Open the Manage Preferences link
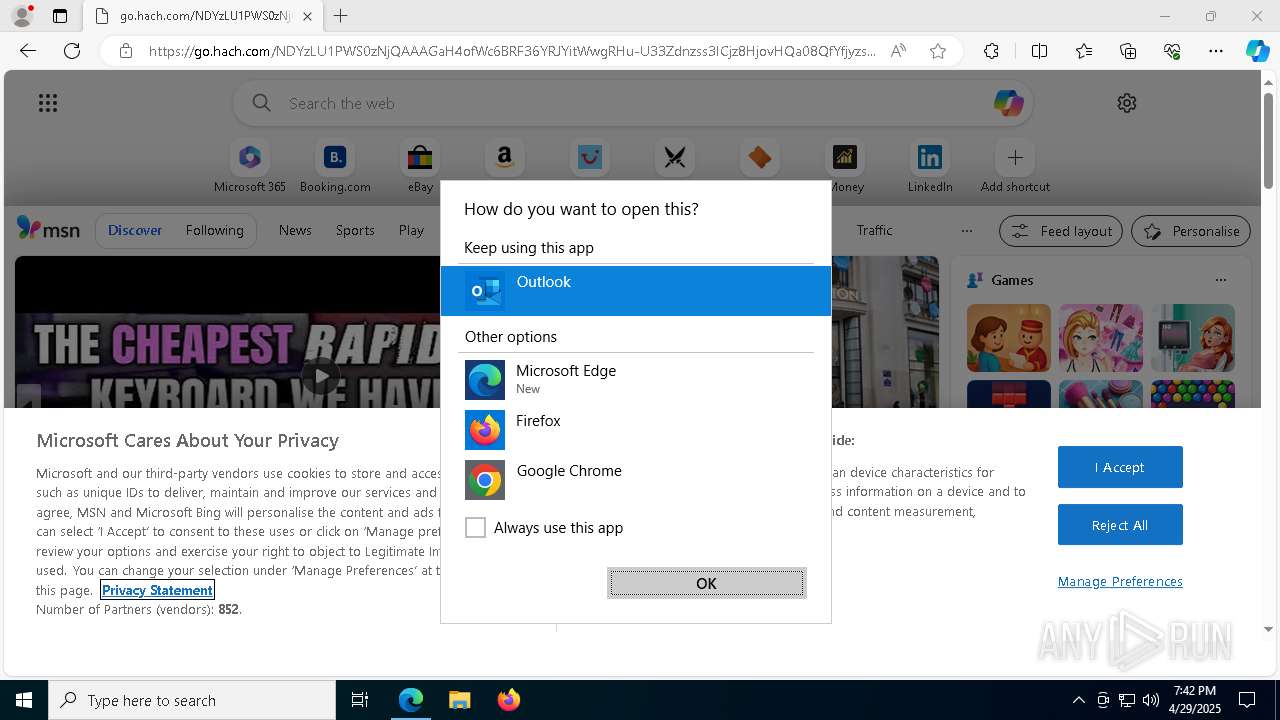The width and height of the screenshot is (1280, 720). click(x=1120, y=581)
